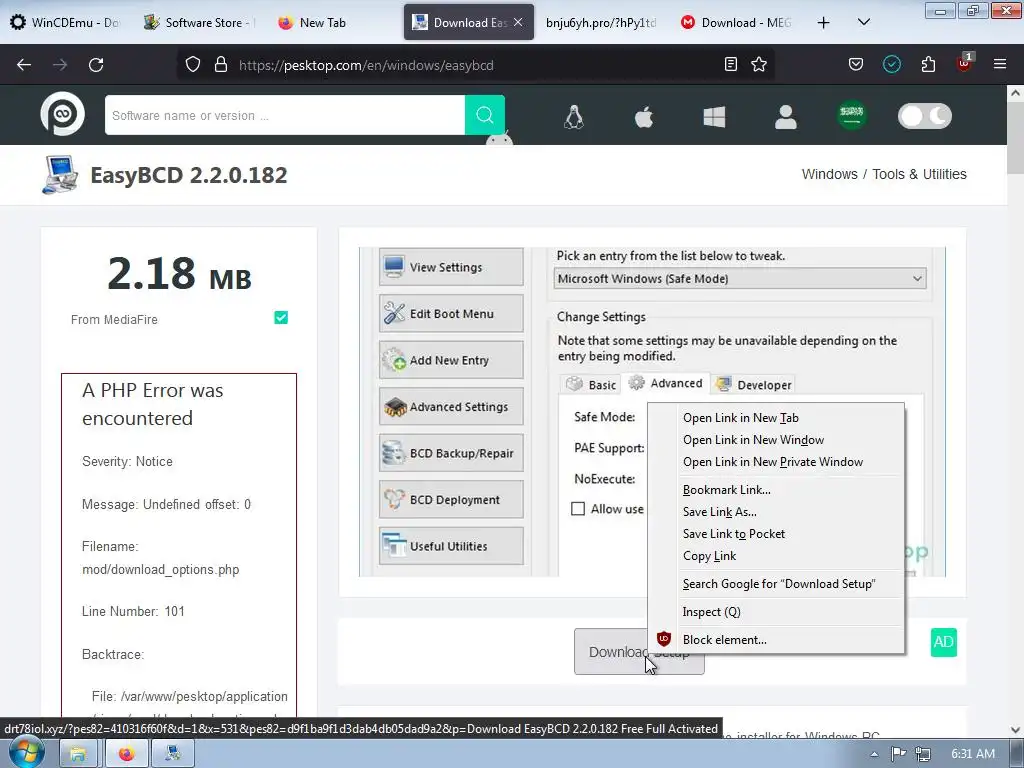Image resolution: width=1024 pixels, height=768 pixels.
Task: Click the Action Center flag tray icon
Action: pyautogui.click(x=899, y=754)
